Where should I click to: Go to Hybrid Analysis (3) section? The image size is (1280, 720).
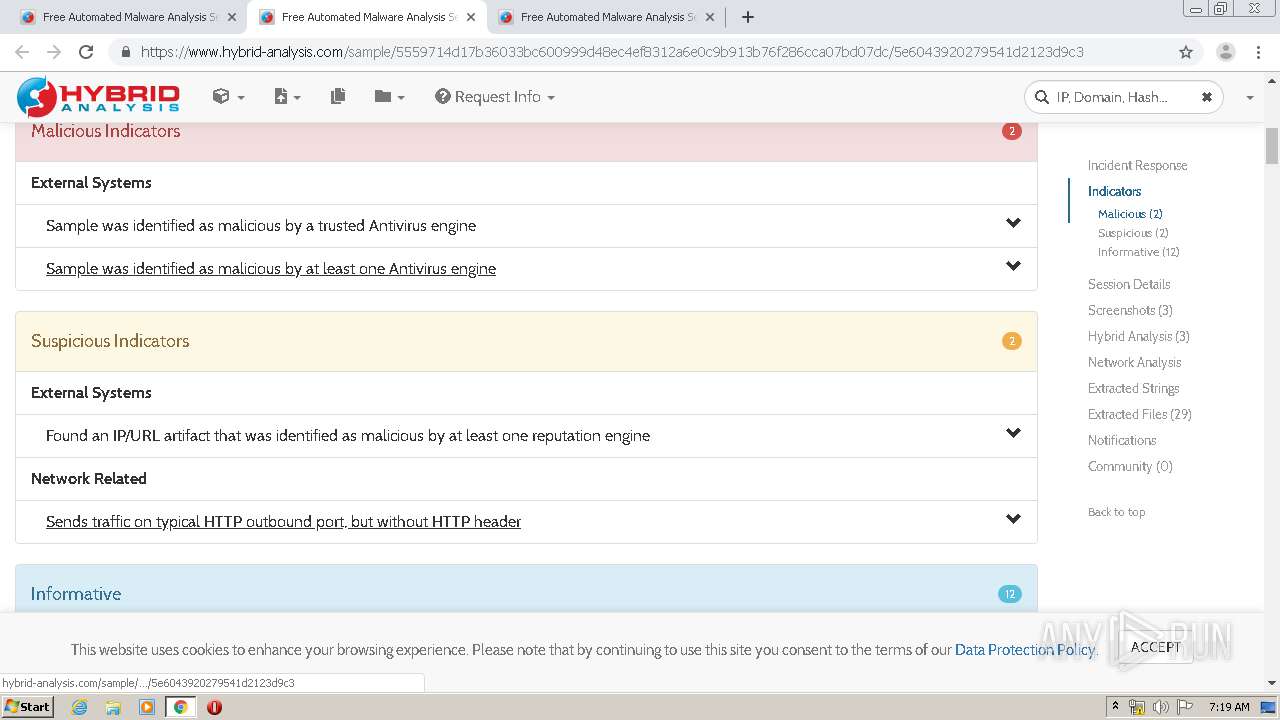(1139, 336)
